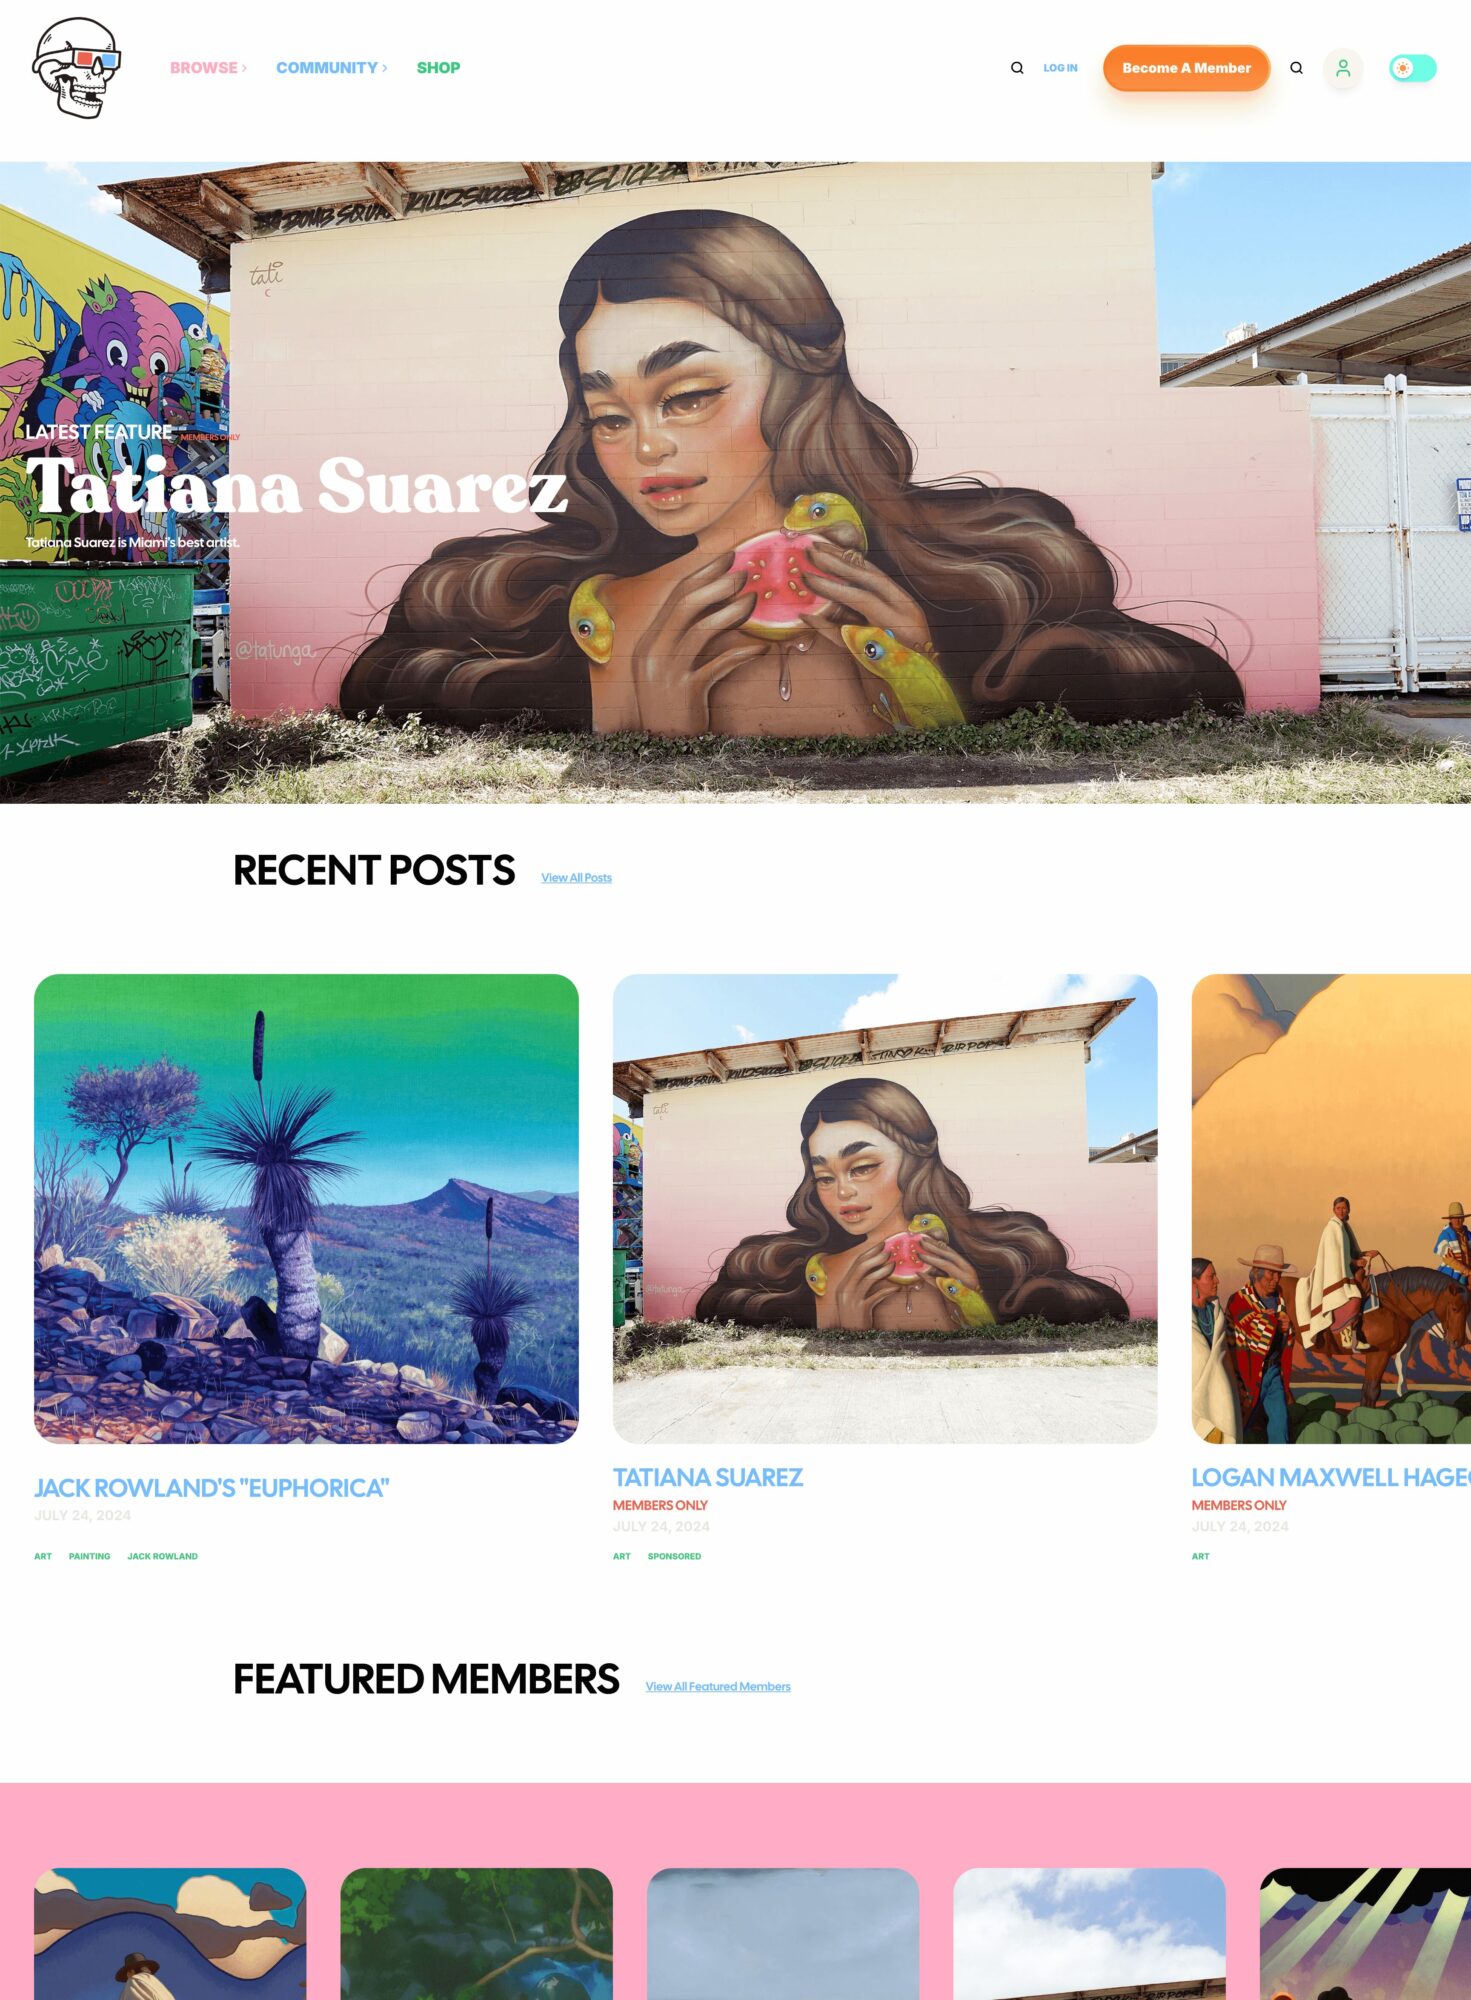The image size is (1471, 2000).
Task: Expand the Browse menu
Action: point(208,68)
